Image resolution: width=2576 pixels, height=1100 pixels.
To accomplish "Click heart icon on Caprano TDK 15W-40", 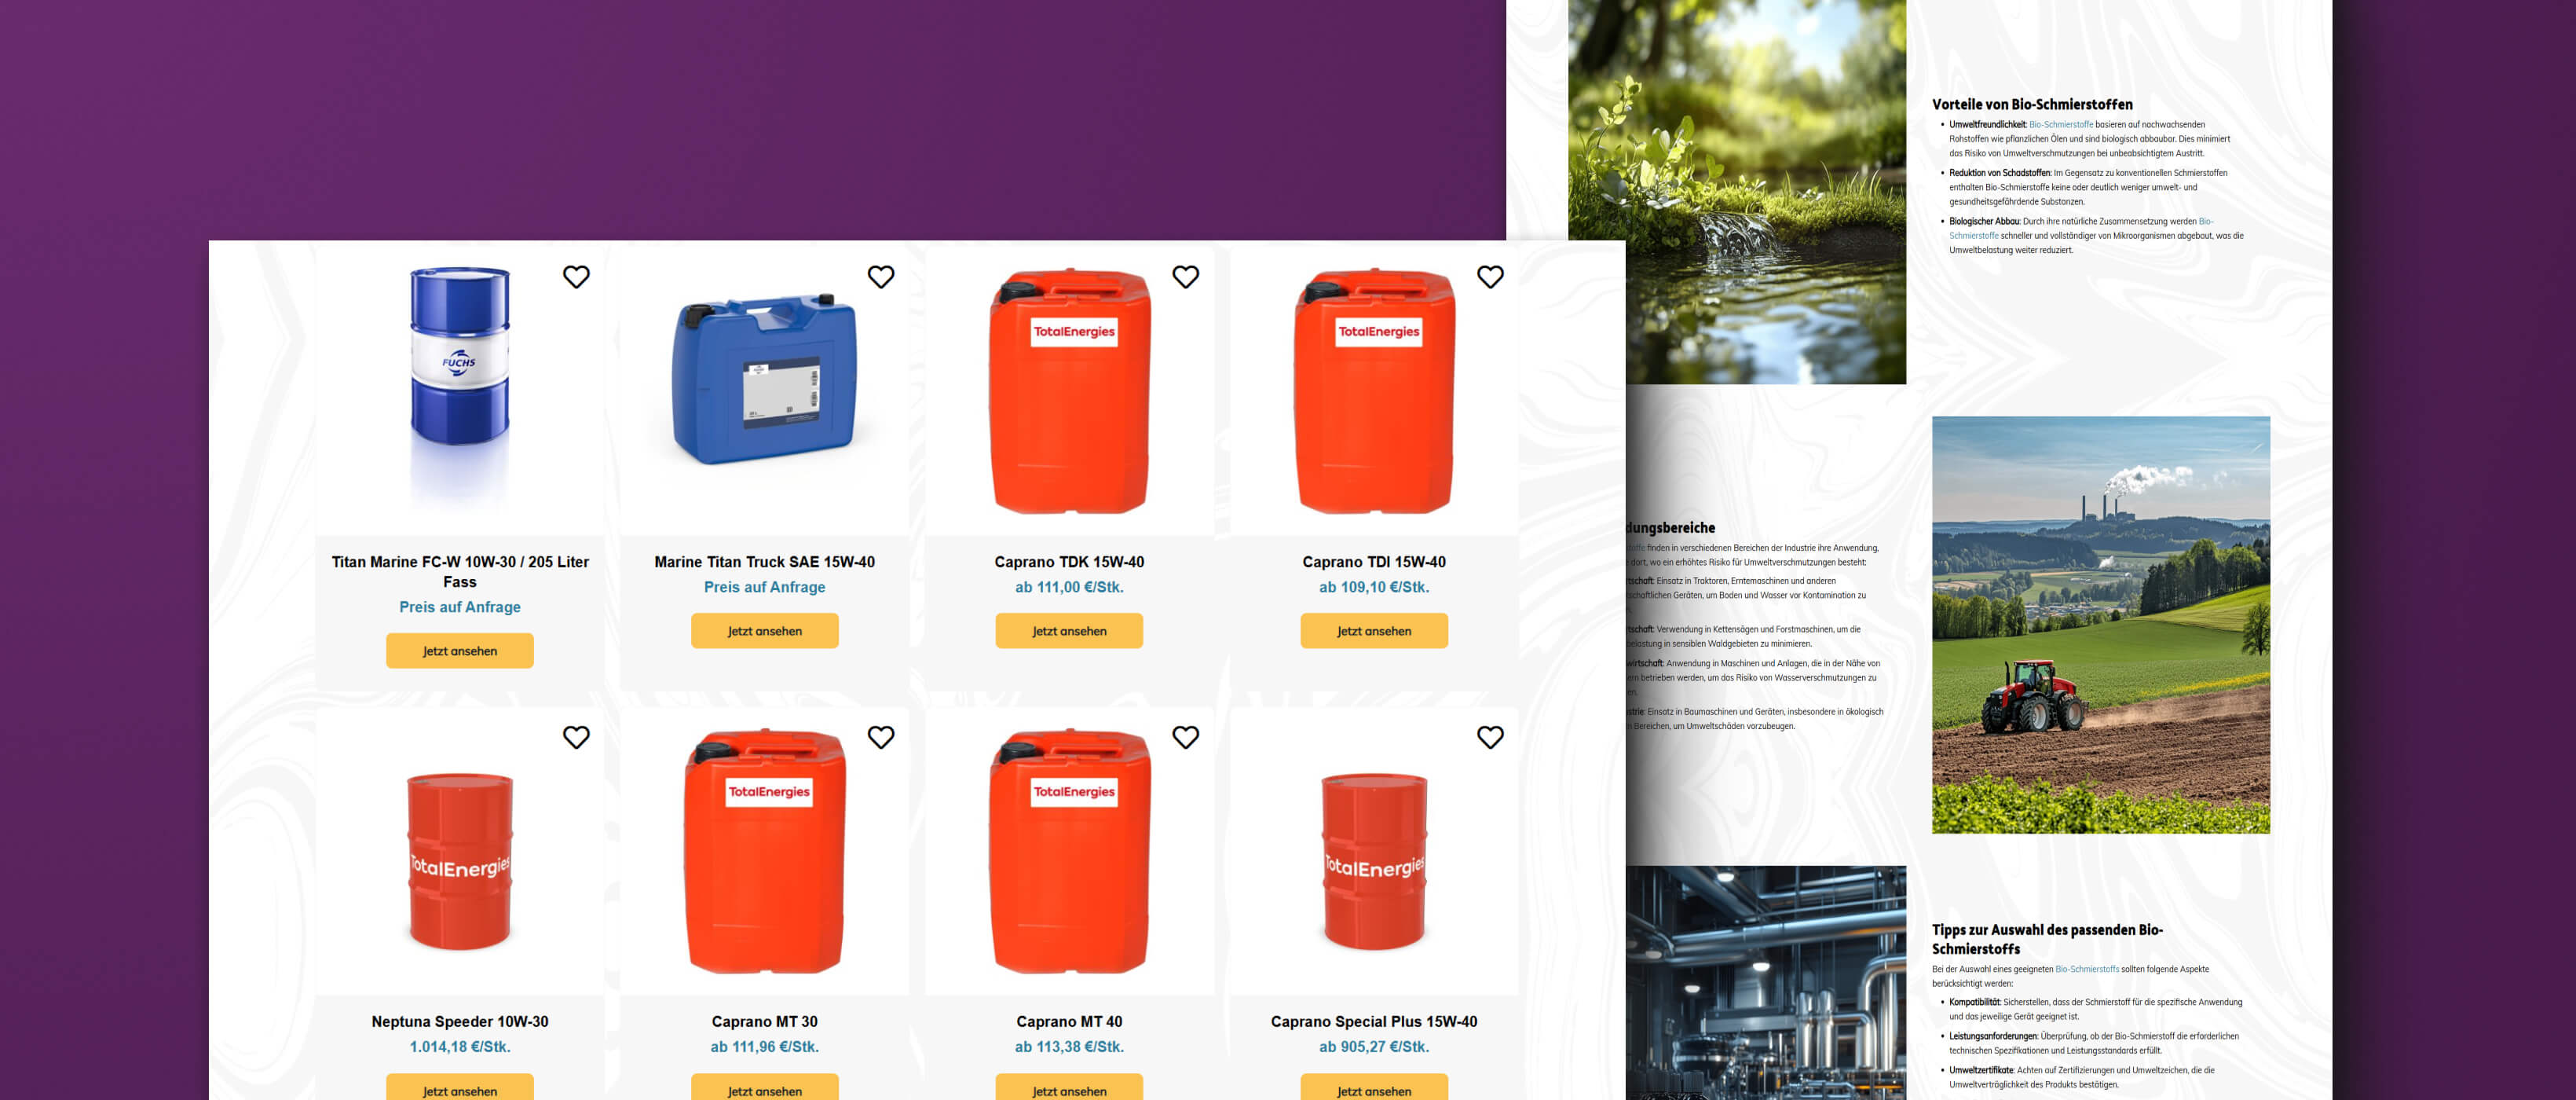I will (x=1185, y=277).
